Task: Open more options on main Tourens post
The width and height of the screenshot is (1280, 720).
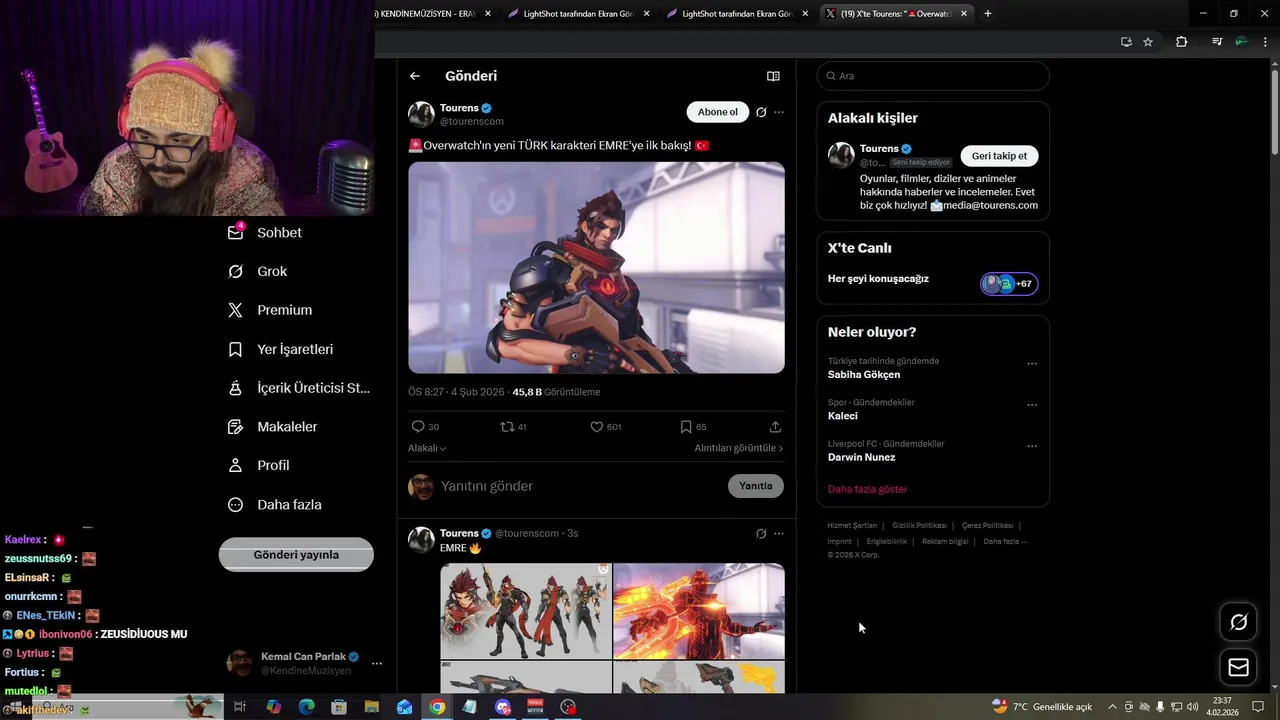Action: pyautogui.click(x=779, y=112)
